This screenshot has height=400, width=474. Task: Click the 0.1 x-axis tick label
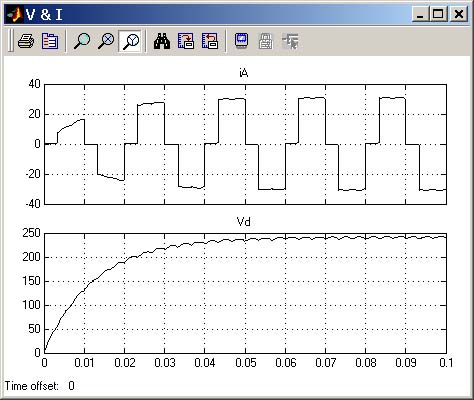446,363
